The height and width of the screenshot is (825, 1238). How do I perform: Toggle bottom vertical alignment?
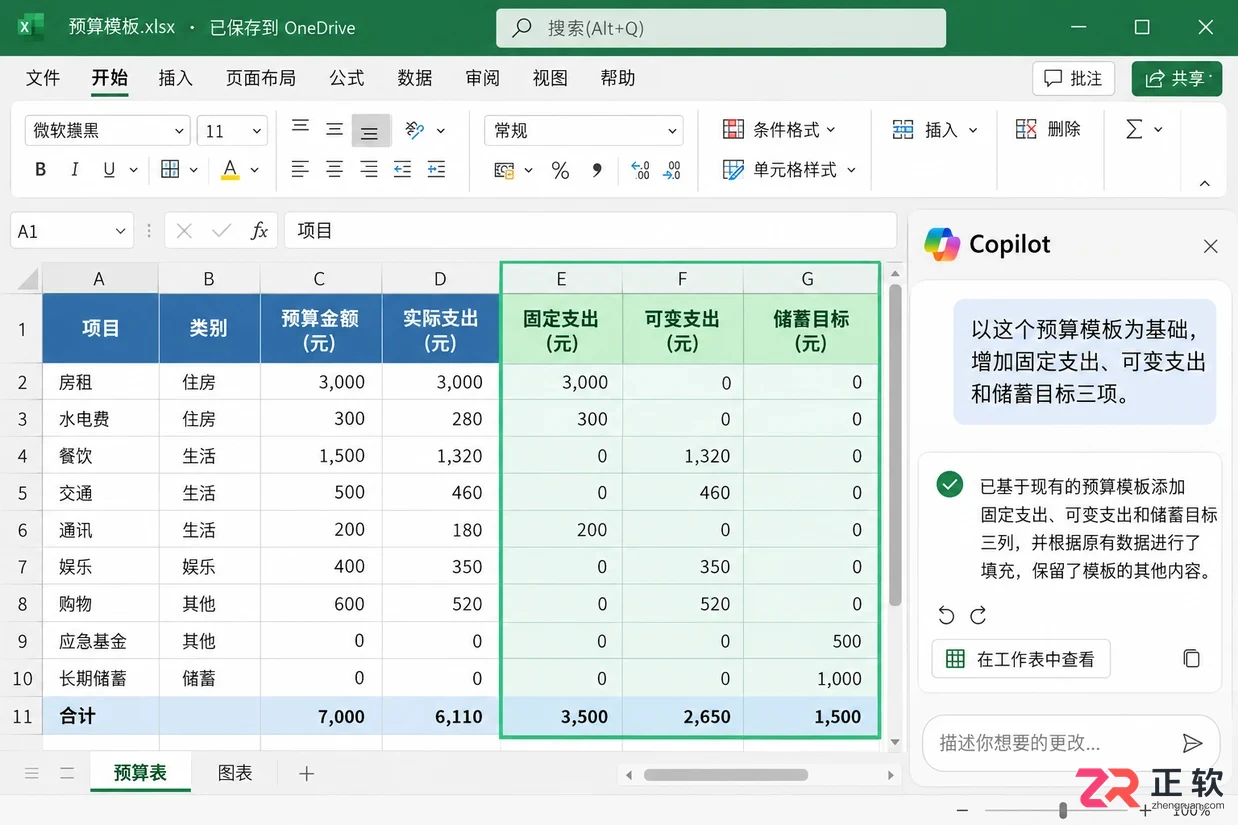(x=370, y=132)
